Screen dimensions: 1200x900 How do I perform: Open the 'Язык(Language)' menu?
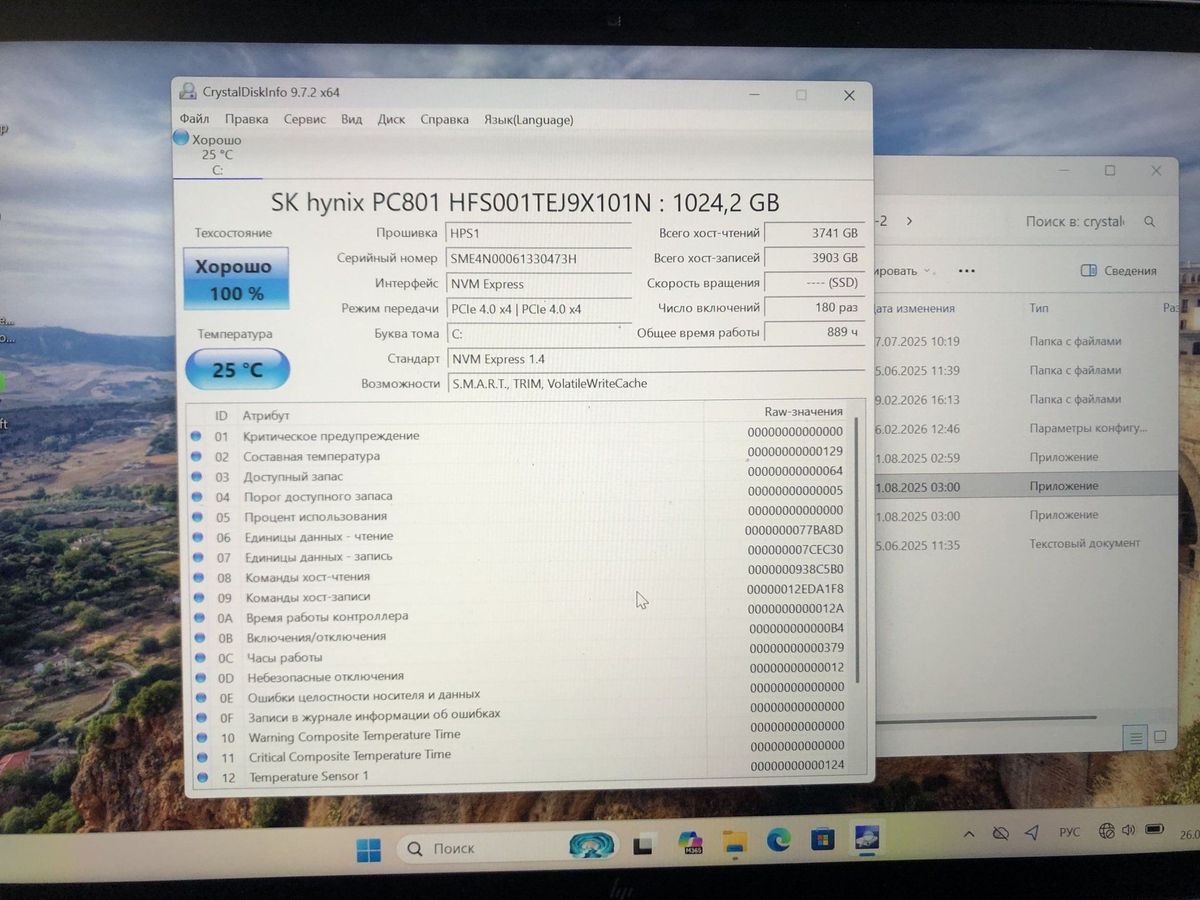coord(528,120)
